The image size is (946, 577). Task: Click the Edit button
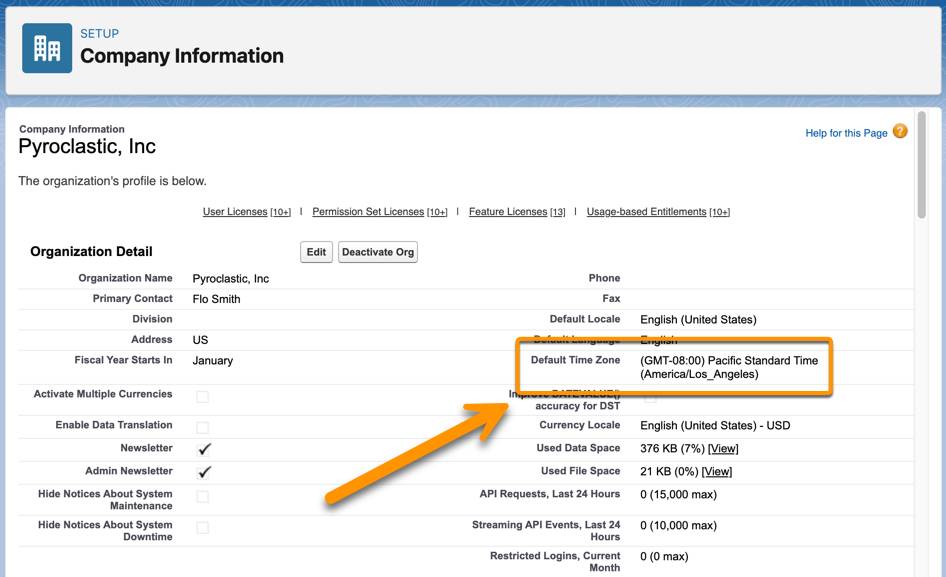[316, 252]
